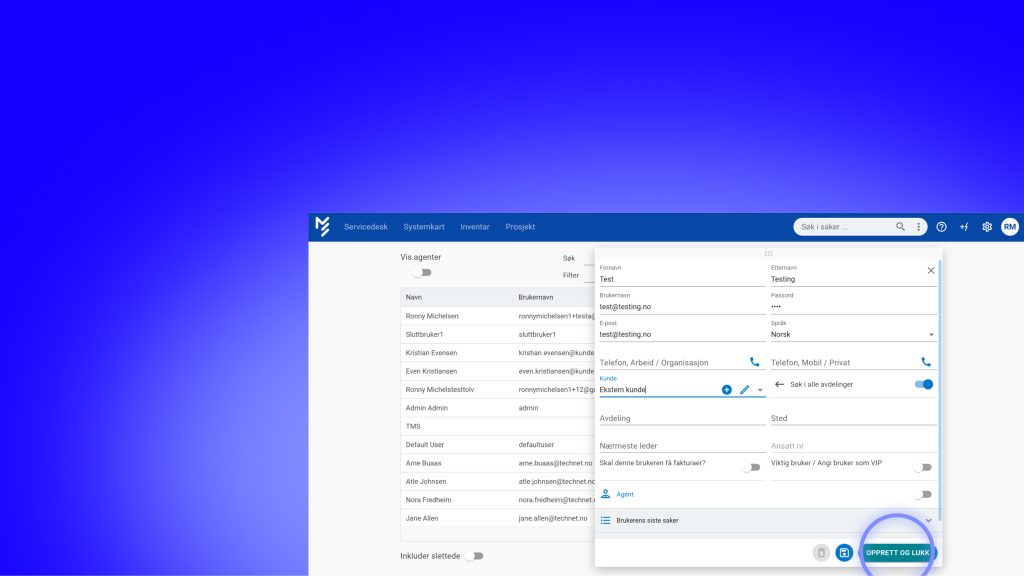Open the Servicedesk menu
This screenshot has width=1024, height=576.
point(366,227)
